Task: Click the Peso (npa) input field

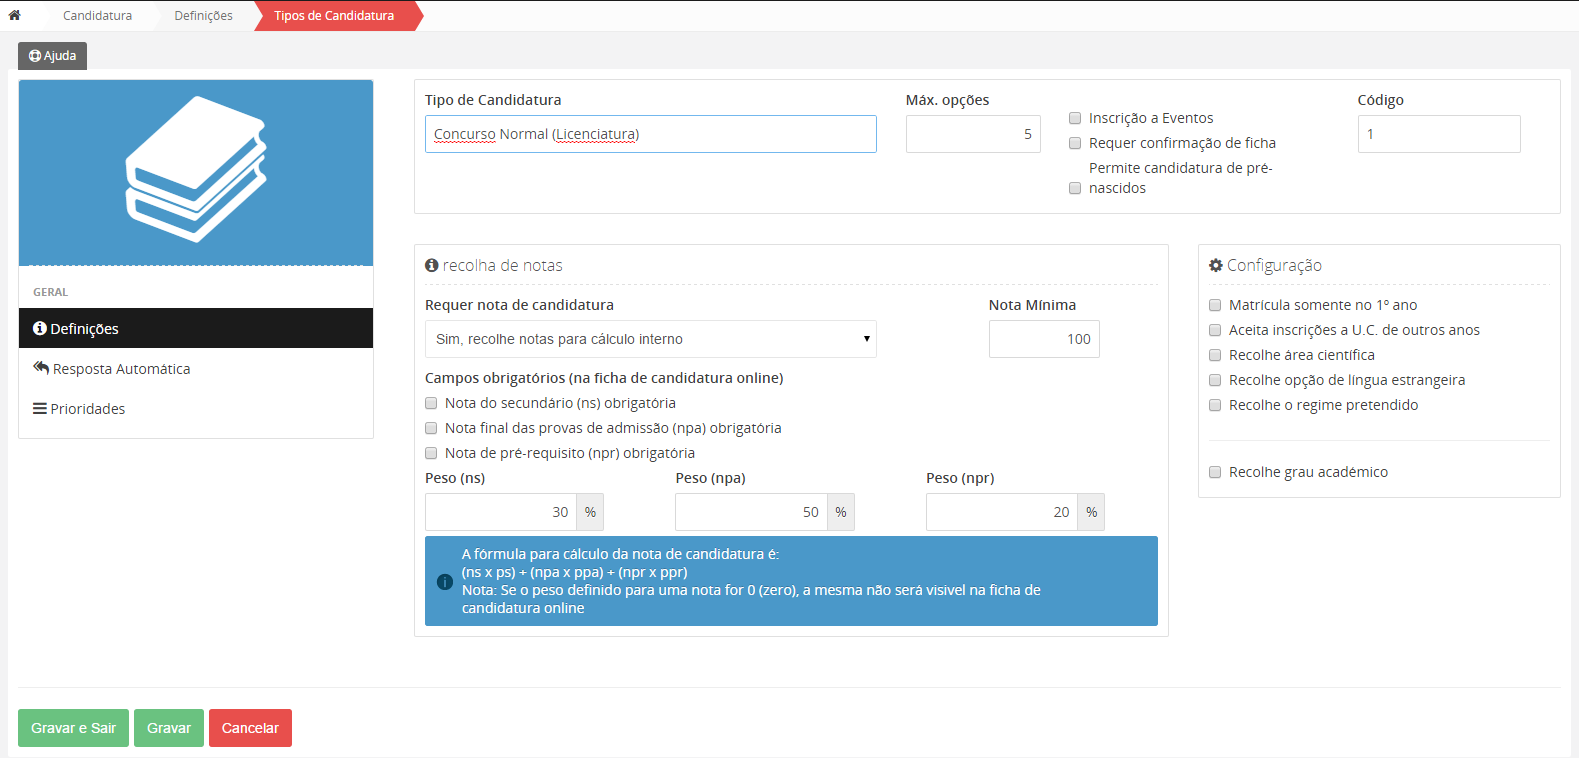Action: click(751, 512)
